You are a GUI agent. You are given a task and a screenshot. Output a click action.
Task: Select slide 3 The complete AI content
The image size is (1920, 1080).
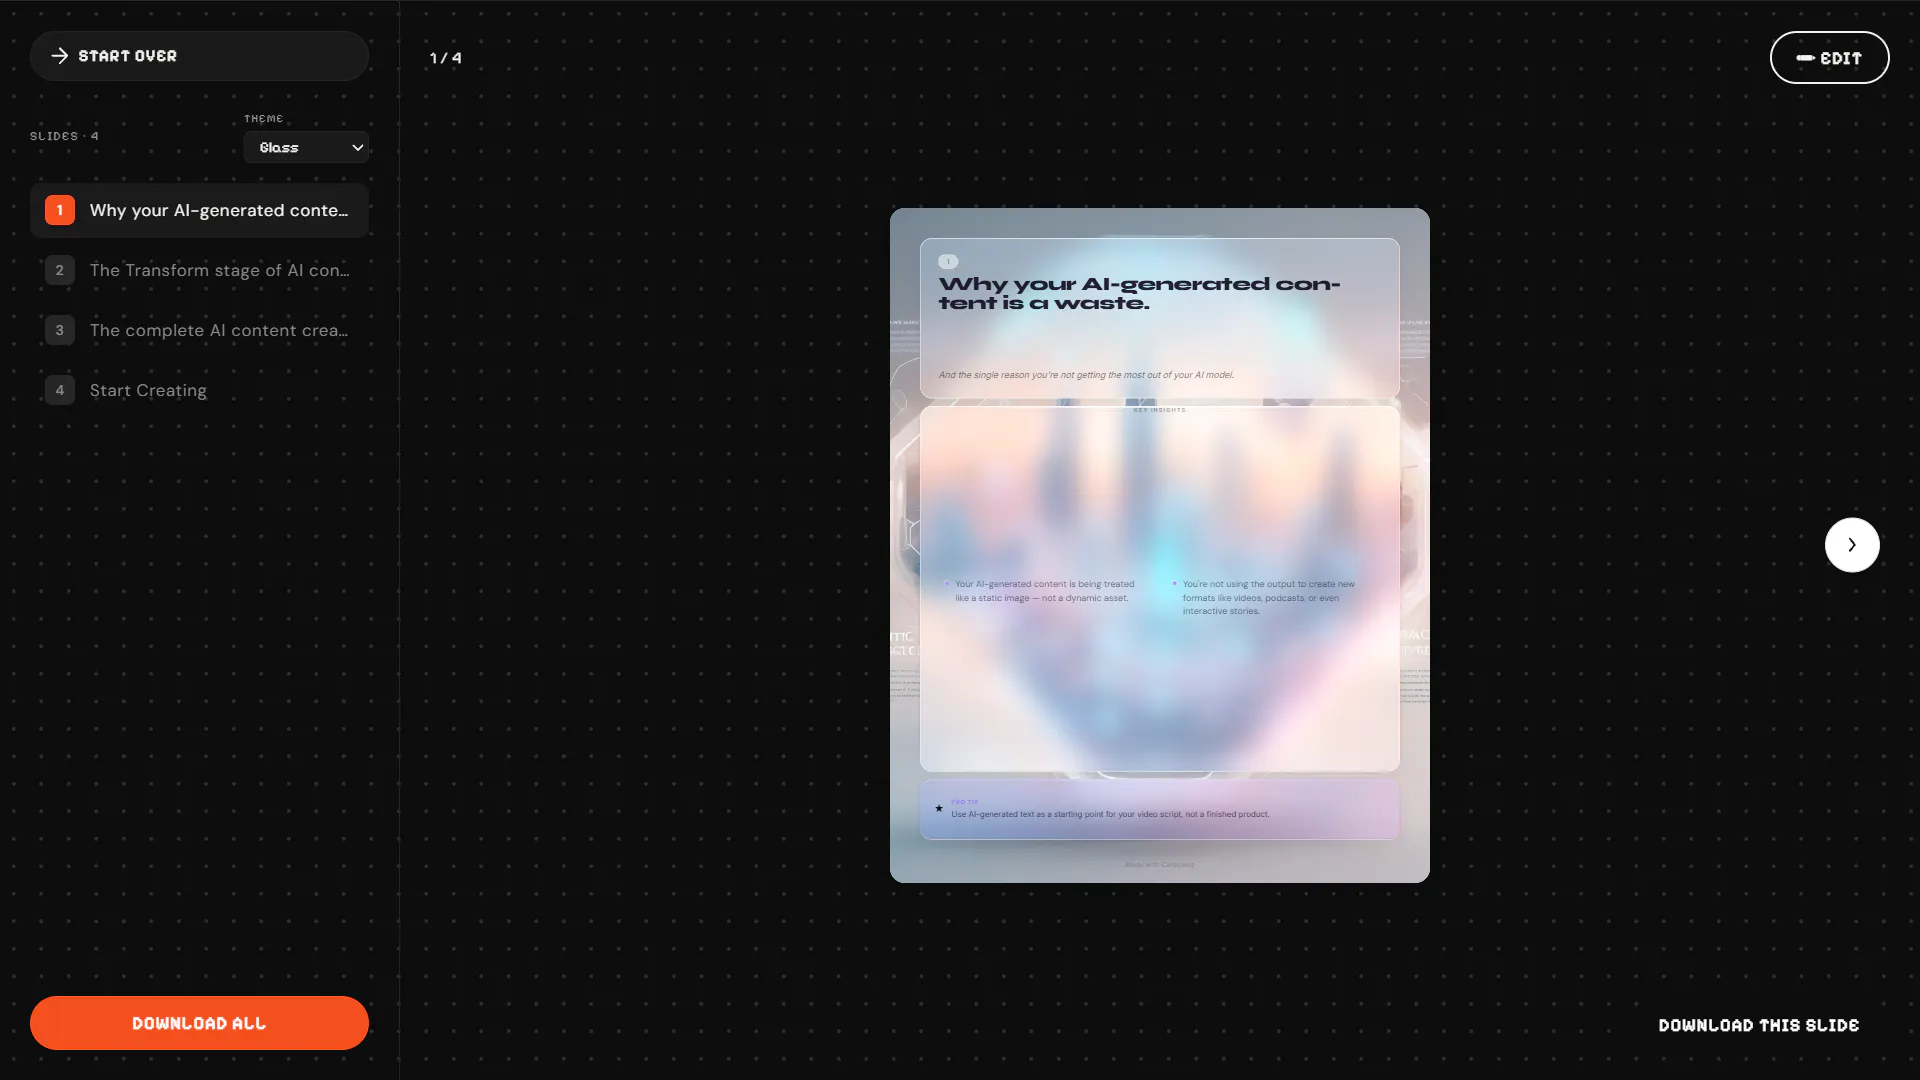click(x=199, y=330)
